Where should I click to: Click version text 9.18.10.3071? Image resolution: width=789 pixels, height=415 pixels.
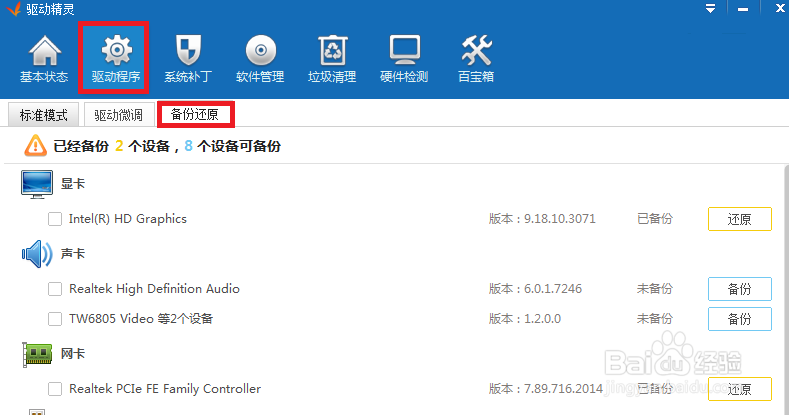[x=560, y=219]
